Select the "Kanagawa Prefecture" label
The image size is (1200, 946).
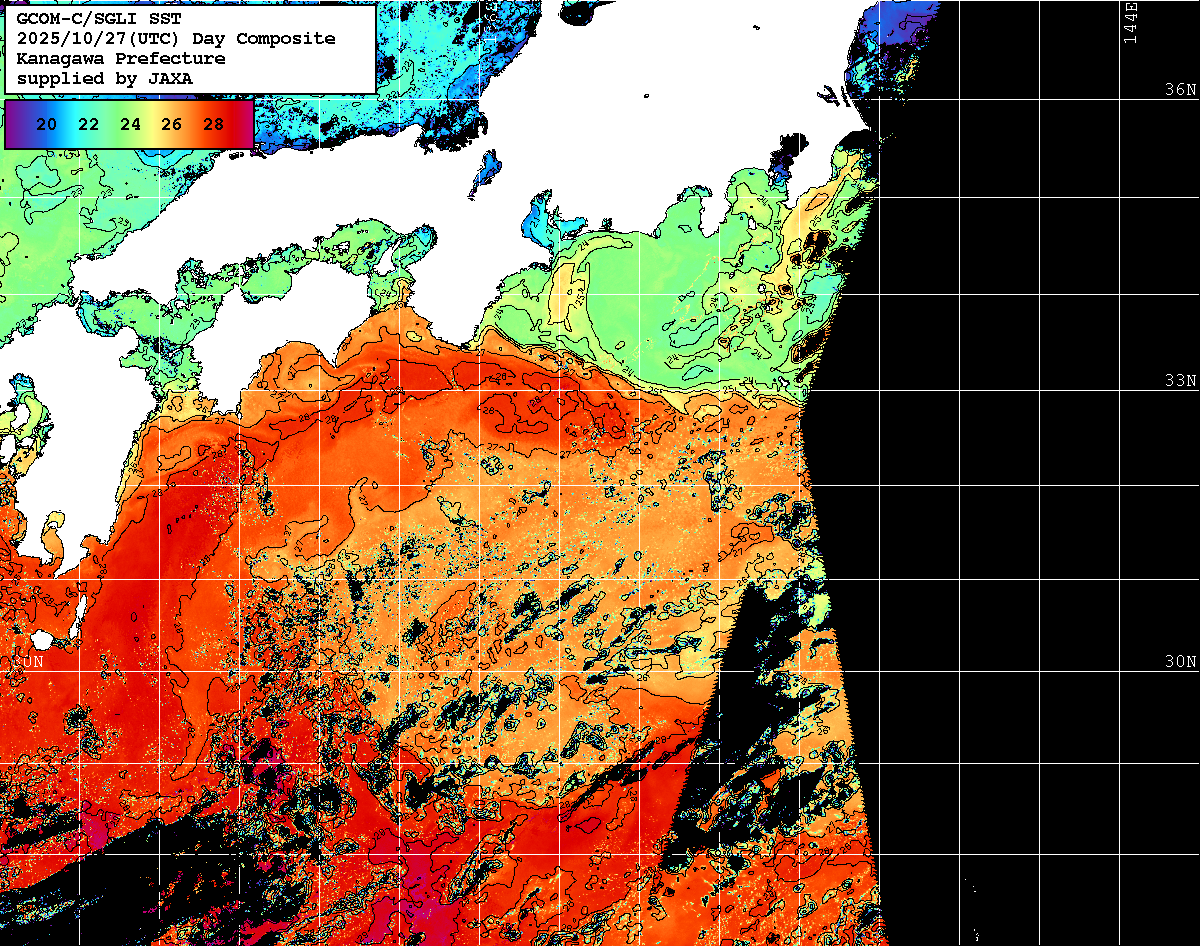click(120, 59)
